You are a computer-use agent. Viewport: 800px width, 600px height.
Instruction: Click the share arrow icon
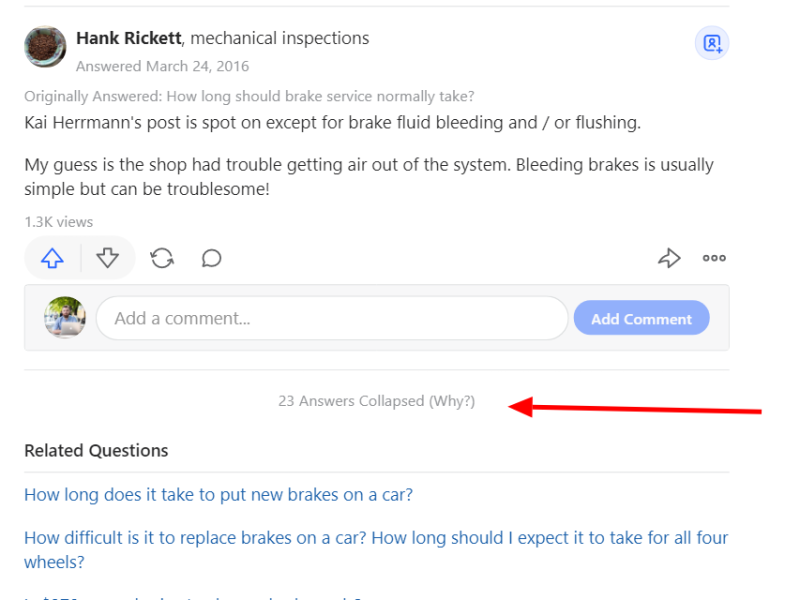click(x=669, y=258)
